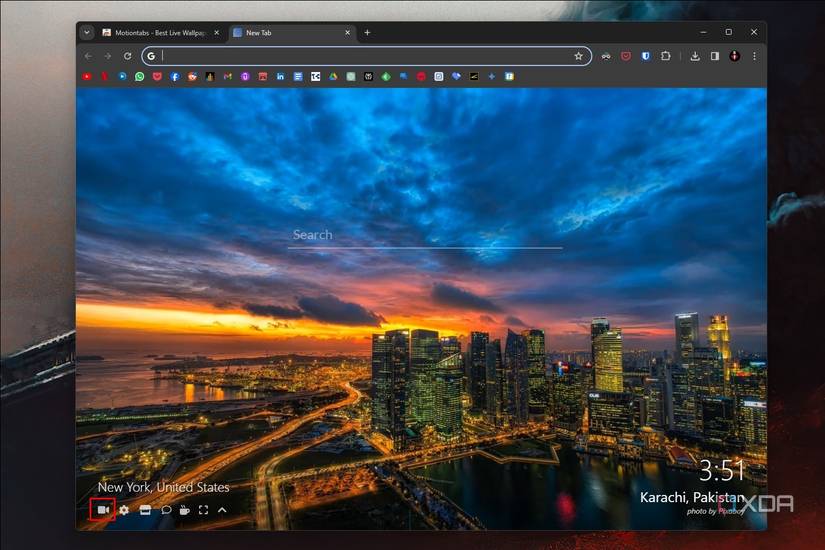825x550 pixels.
Task: Open the Reddit bookmark
Action: pos(193,76)
